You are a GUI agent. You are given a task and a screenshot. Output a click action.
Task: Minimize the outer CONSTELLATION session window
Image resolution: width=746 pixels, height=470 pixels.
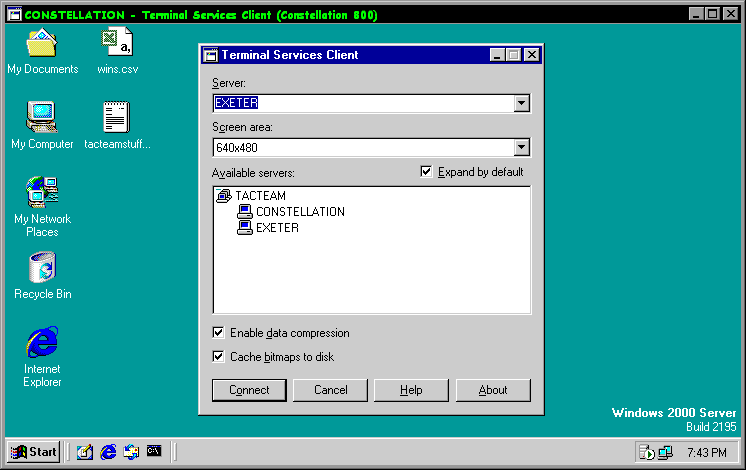[x=696, y=14]
